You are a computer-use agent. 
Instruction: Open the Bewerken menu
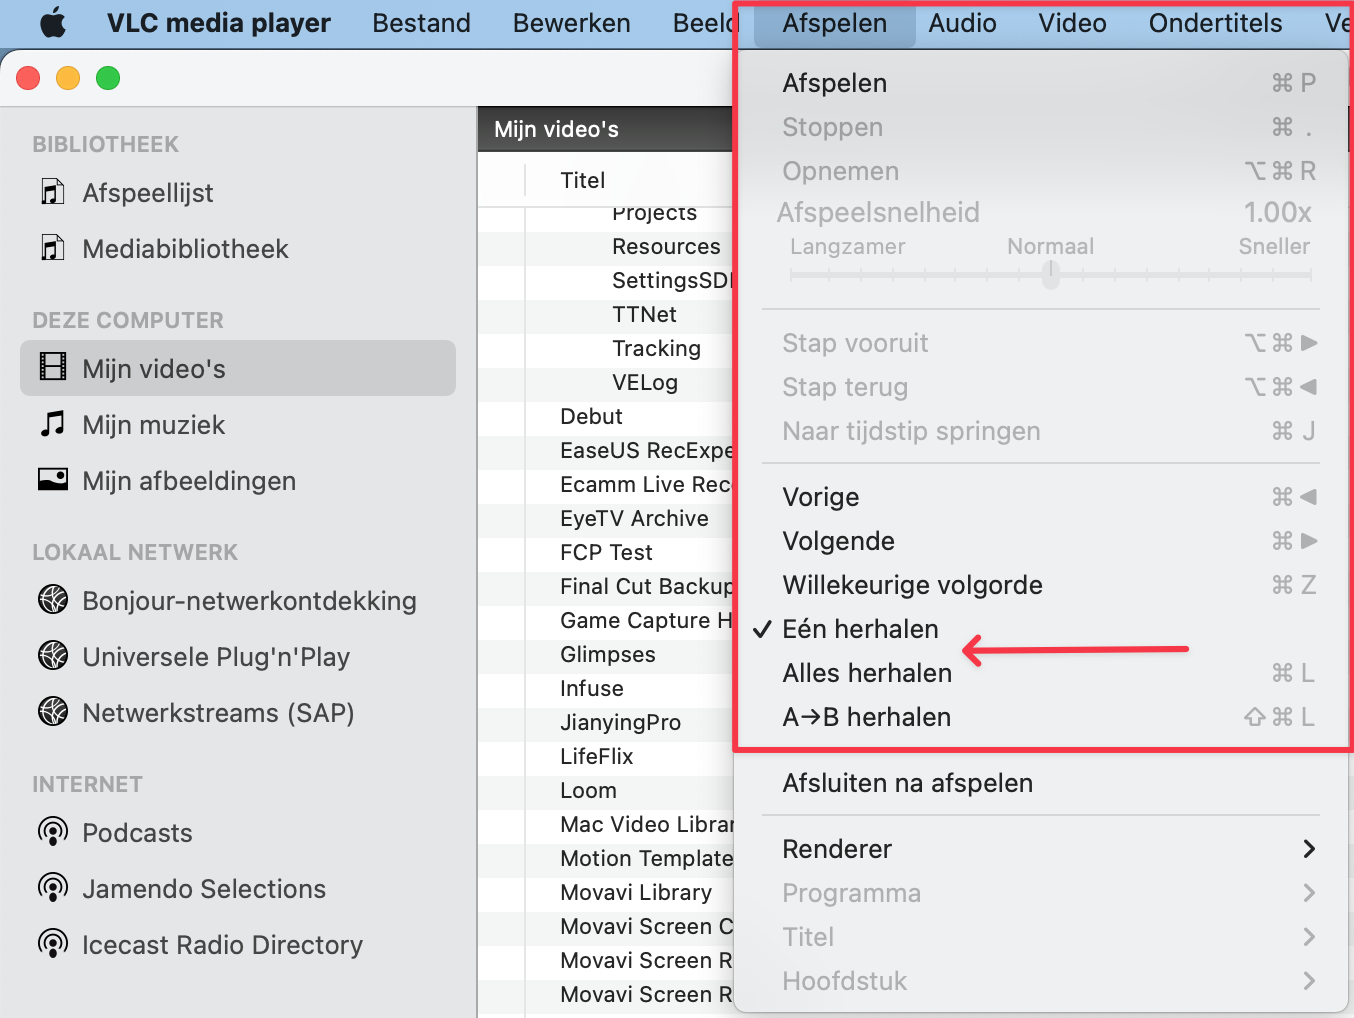(x=571, y=23)
